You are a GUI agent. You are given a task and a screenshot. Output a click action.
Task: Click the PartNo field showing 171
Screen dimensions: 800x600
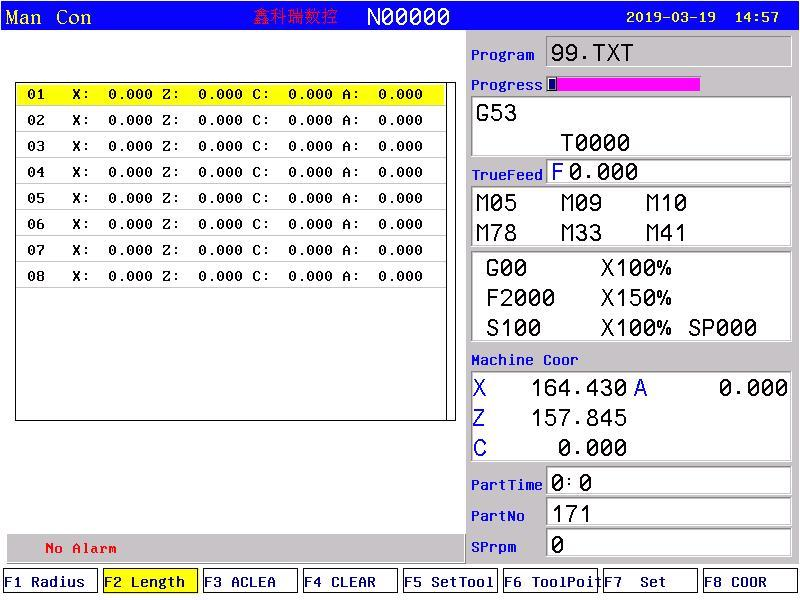tap(668, 513)
